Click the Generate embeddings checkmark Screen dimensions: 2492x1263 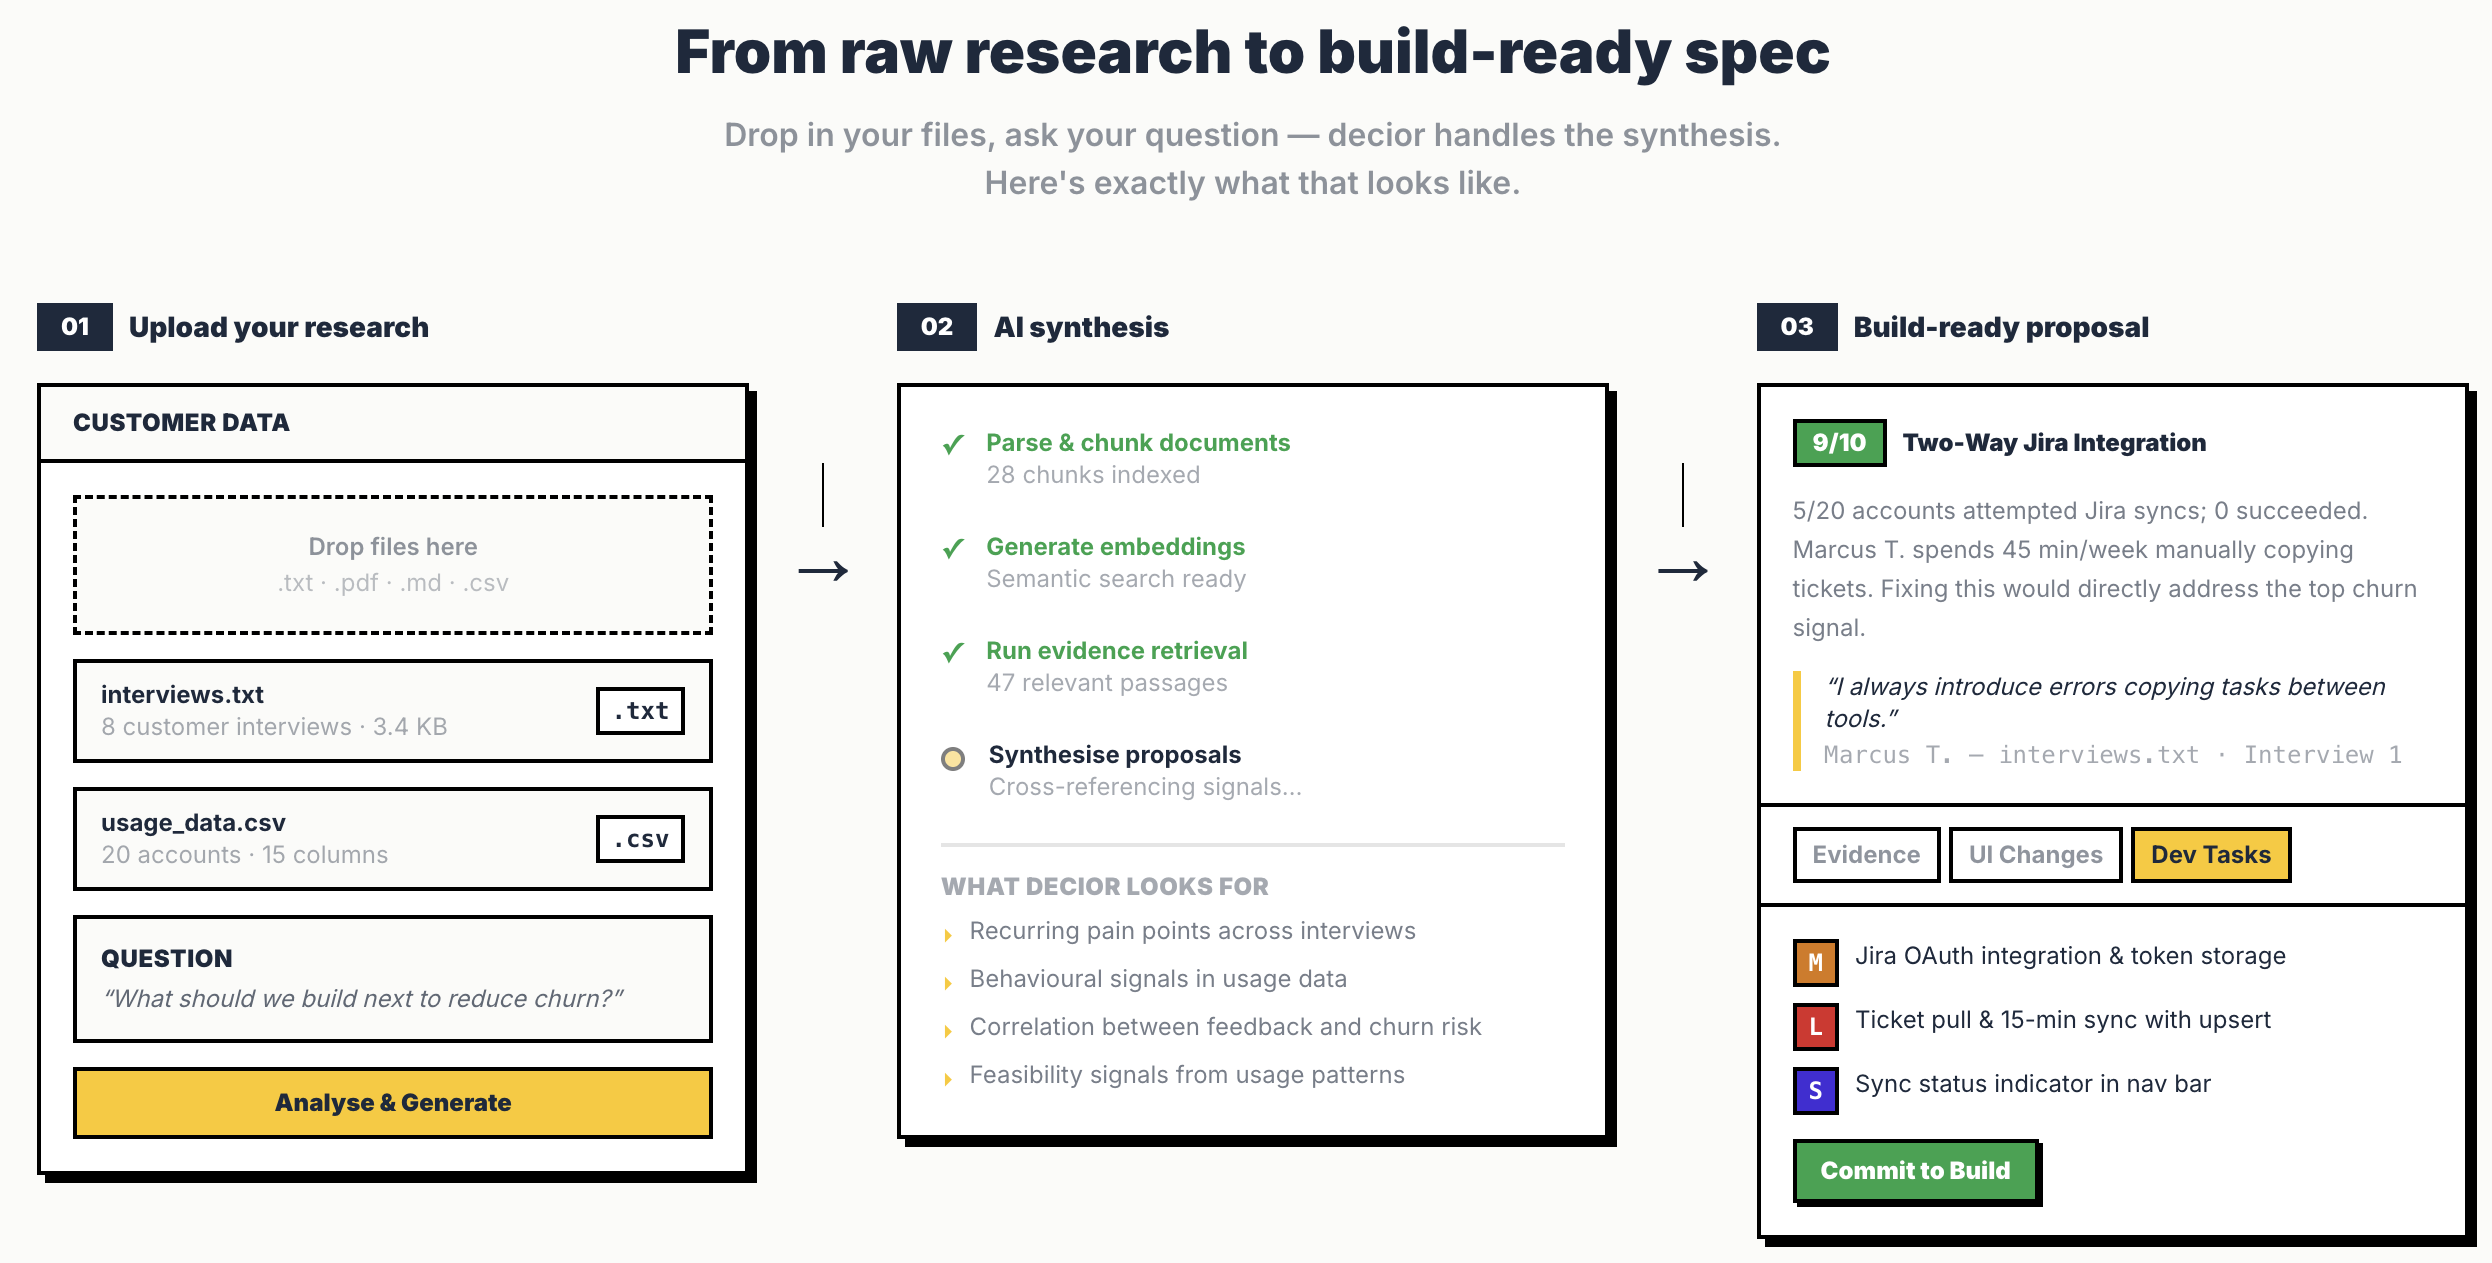click(x=953, y=548)
